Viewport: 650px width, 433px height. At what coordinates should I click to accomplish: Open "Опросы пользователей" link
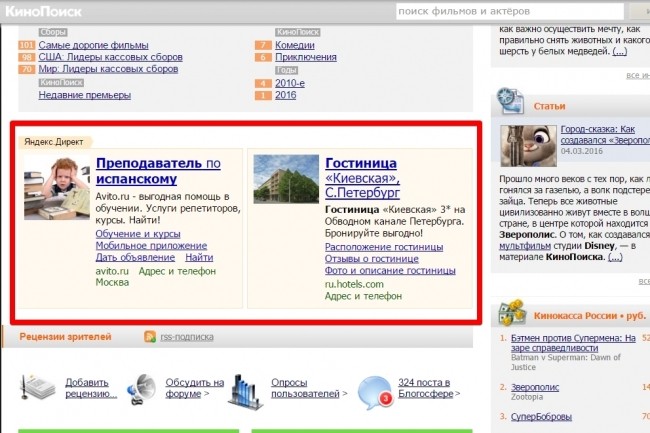click(306, 388)
